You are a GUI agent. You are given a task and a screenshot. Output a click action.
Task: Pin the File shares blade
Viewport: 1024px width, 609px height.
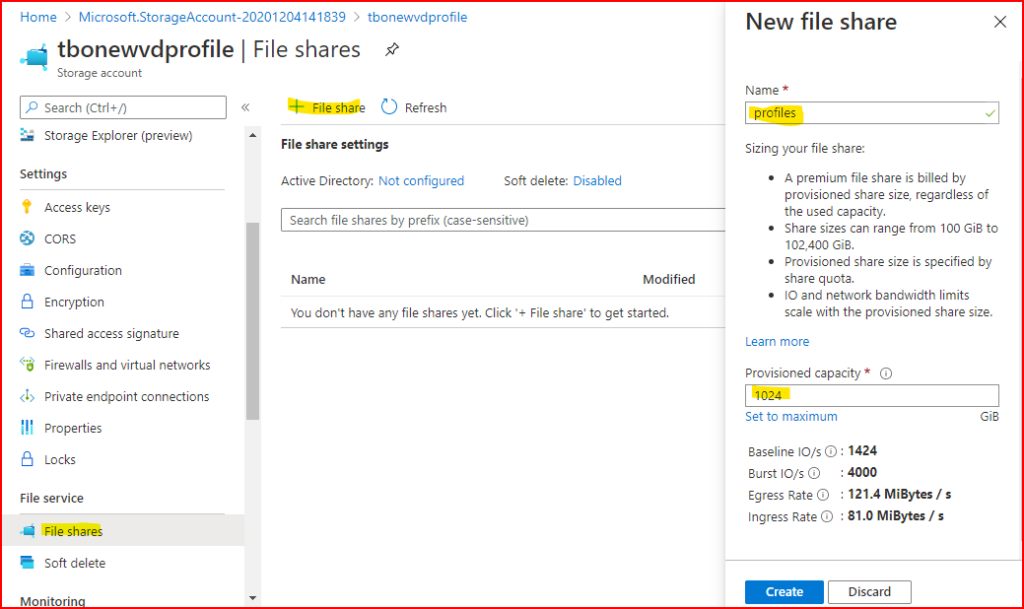tap(392, 50)
